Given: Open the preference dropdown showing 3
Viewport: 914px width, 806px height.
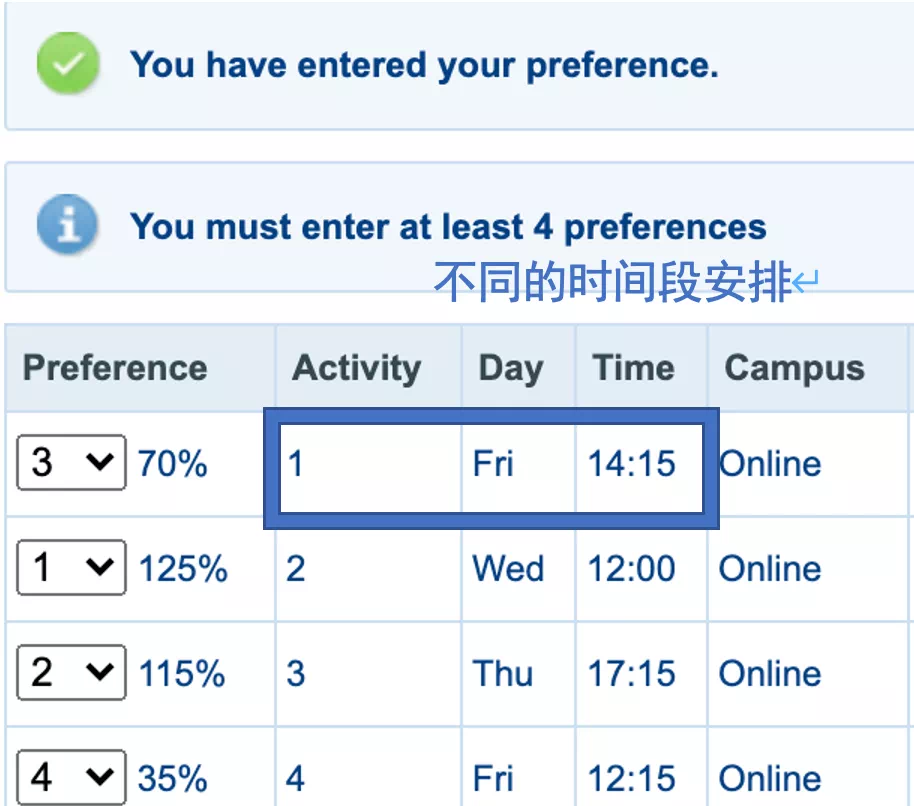Looking at the screenshot, I should (70, 463).
